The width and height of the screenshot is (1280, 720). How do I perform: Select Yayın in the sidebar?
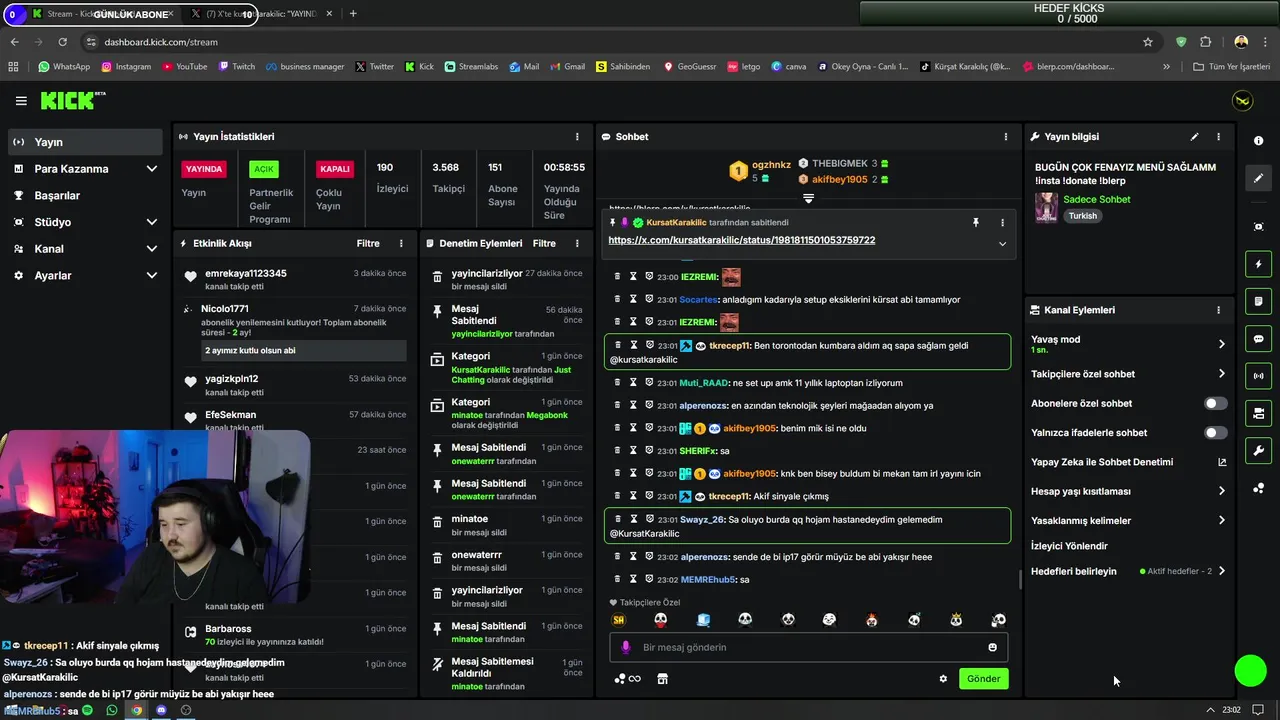(x=86, y=142)
